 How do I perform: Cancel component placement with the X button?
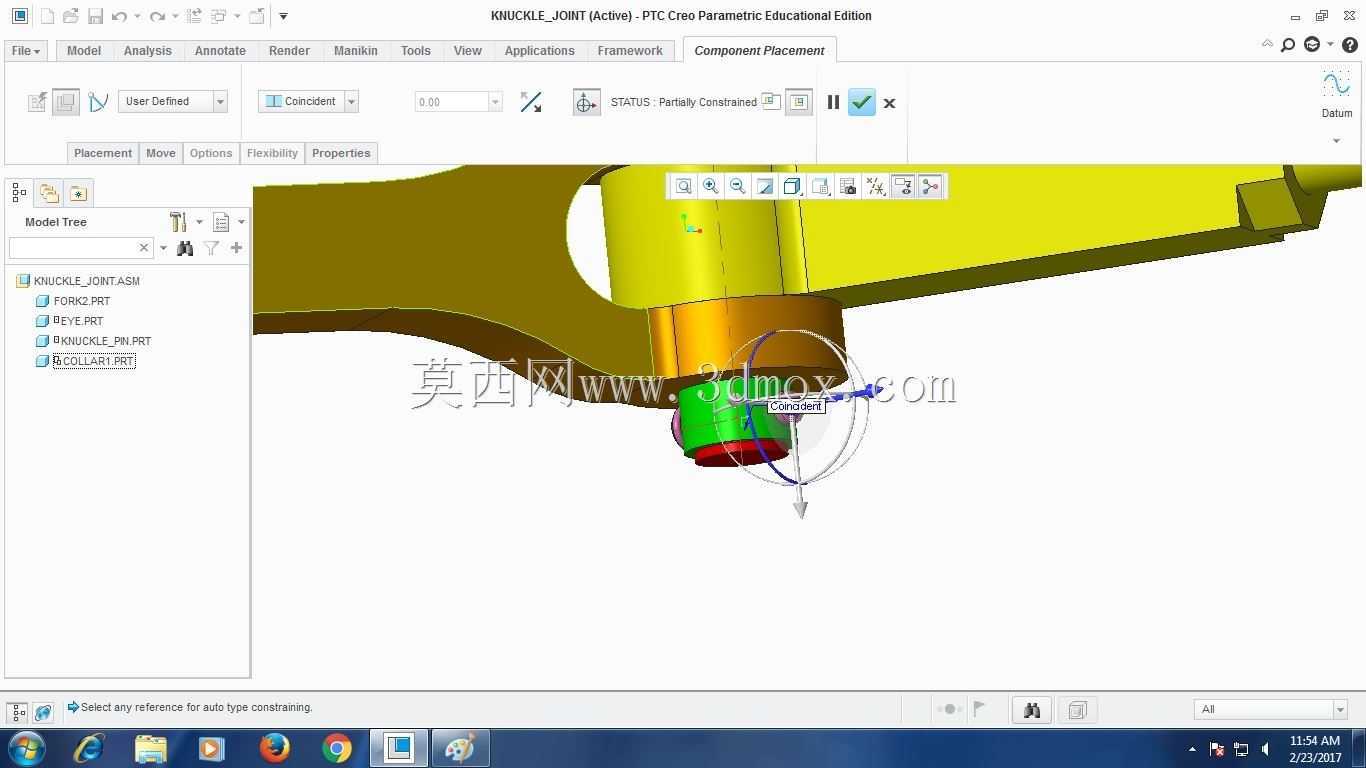pyautogui.click(x=889, y=102)
